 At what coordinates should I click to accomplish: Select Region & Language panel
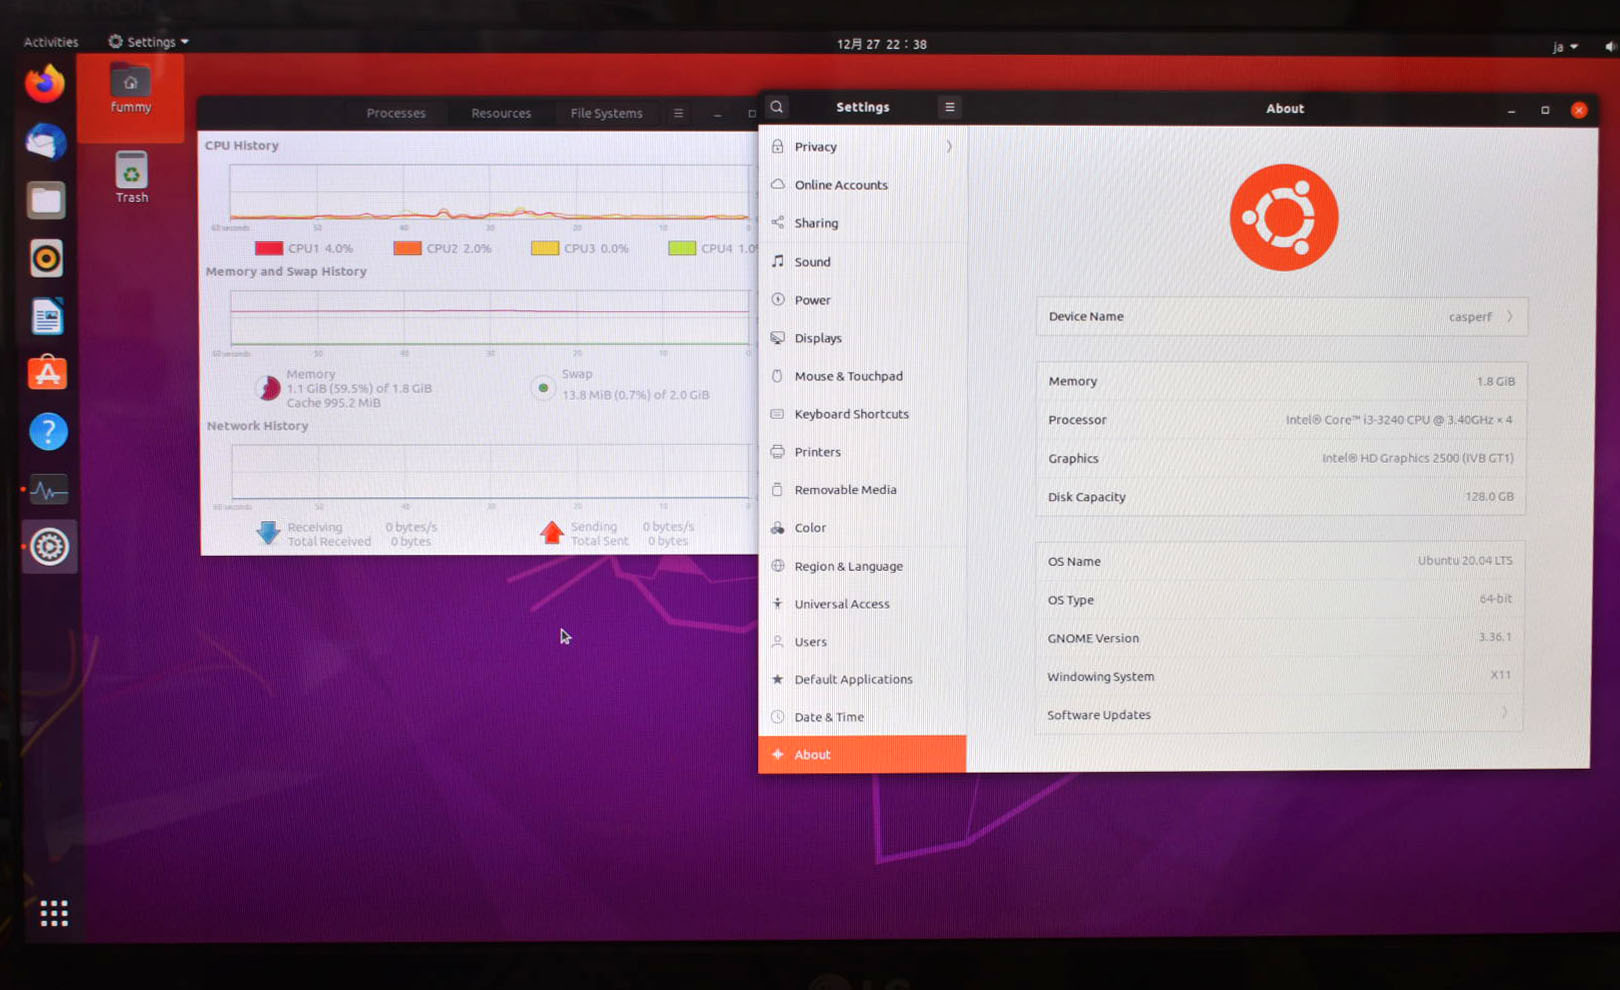[x=863, y=566]
